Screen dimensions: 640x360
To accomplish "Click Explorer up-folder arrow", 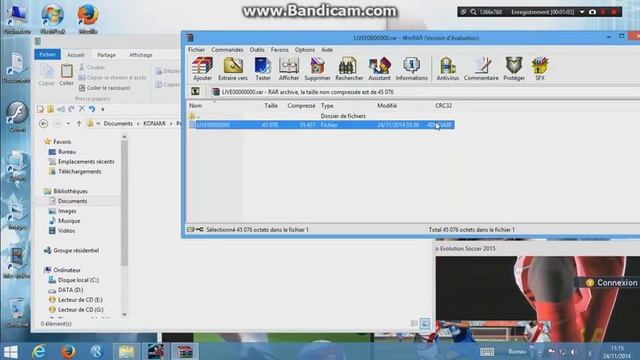I will (79, 123).
